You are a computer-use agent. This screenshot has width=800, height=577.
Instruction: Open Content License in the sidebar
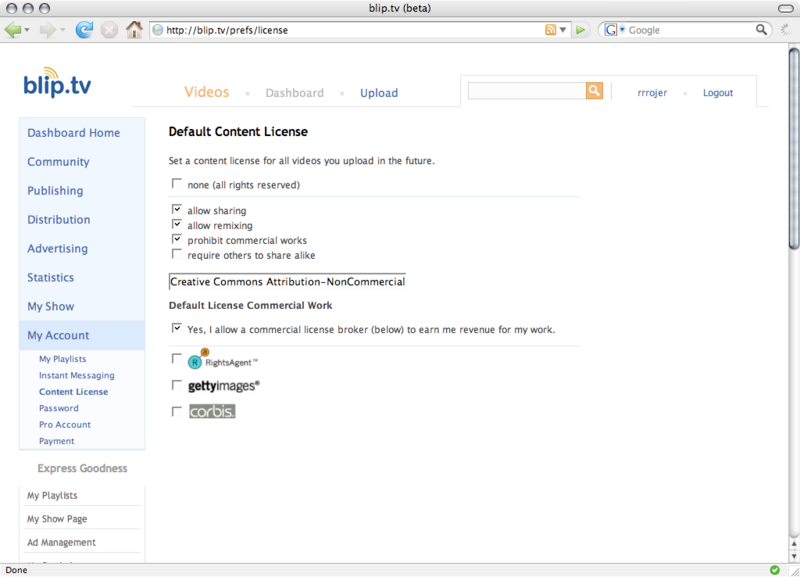[x=73, y=392]
